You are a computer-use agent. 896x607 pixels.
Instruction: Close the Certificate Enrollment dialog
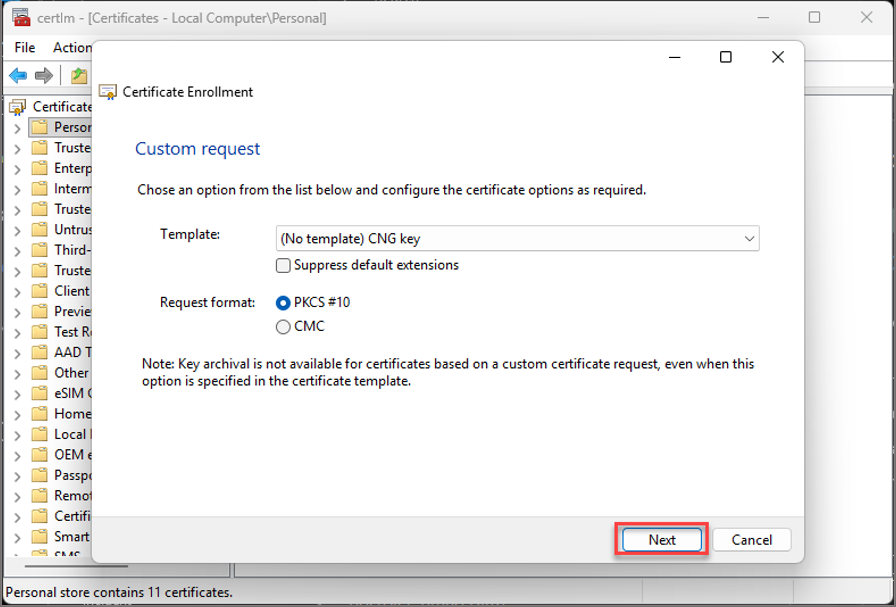(778, 57)
